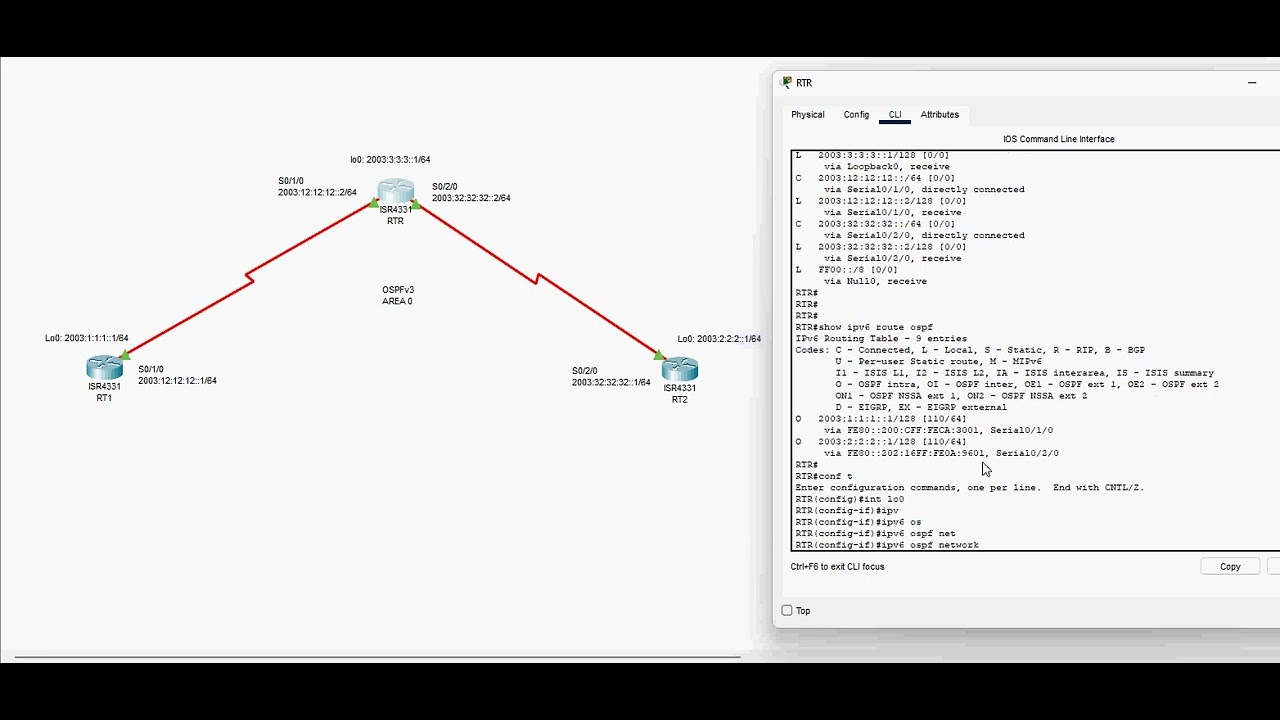Click the green link light at RT2
Screen dimensions: 1280x720
click(x=658, y=354)
